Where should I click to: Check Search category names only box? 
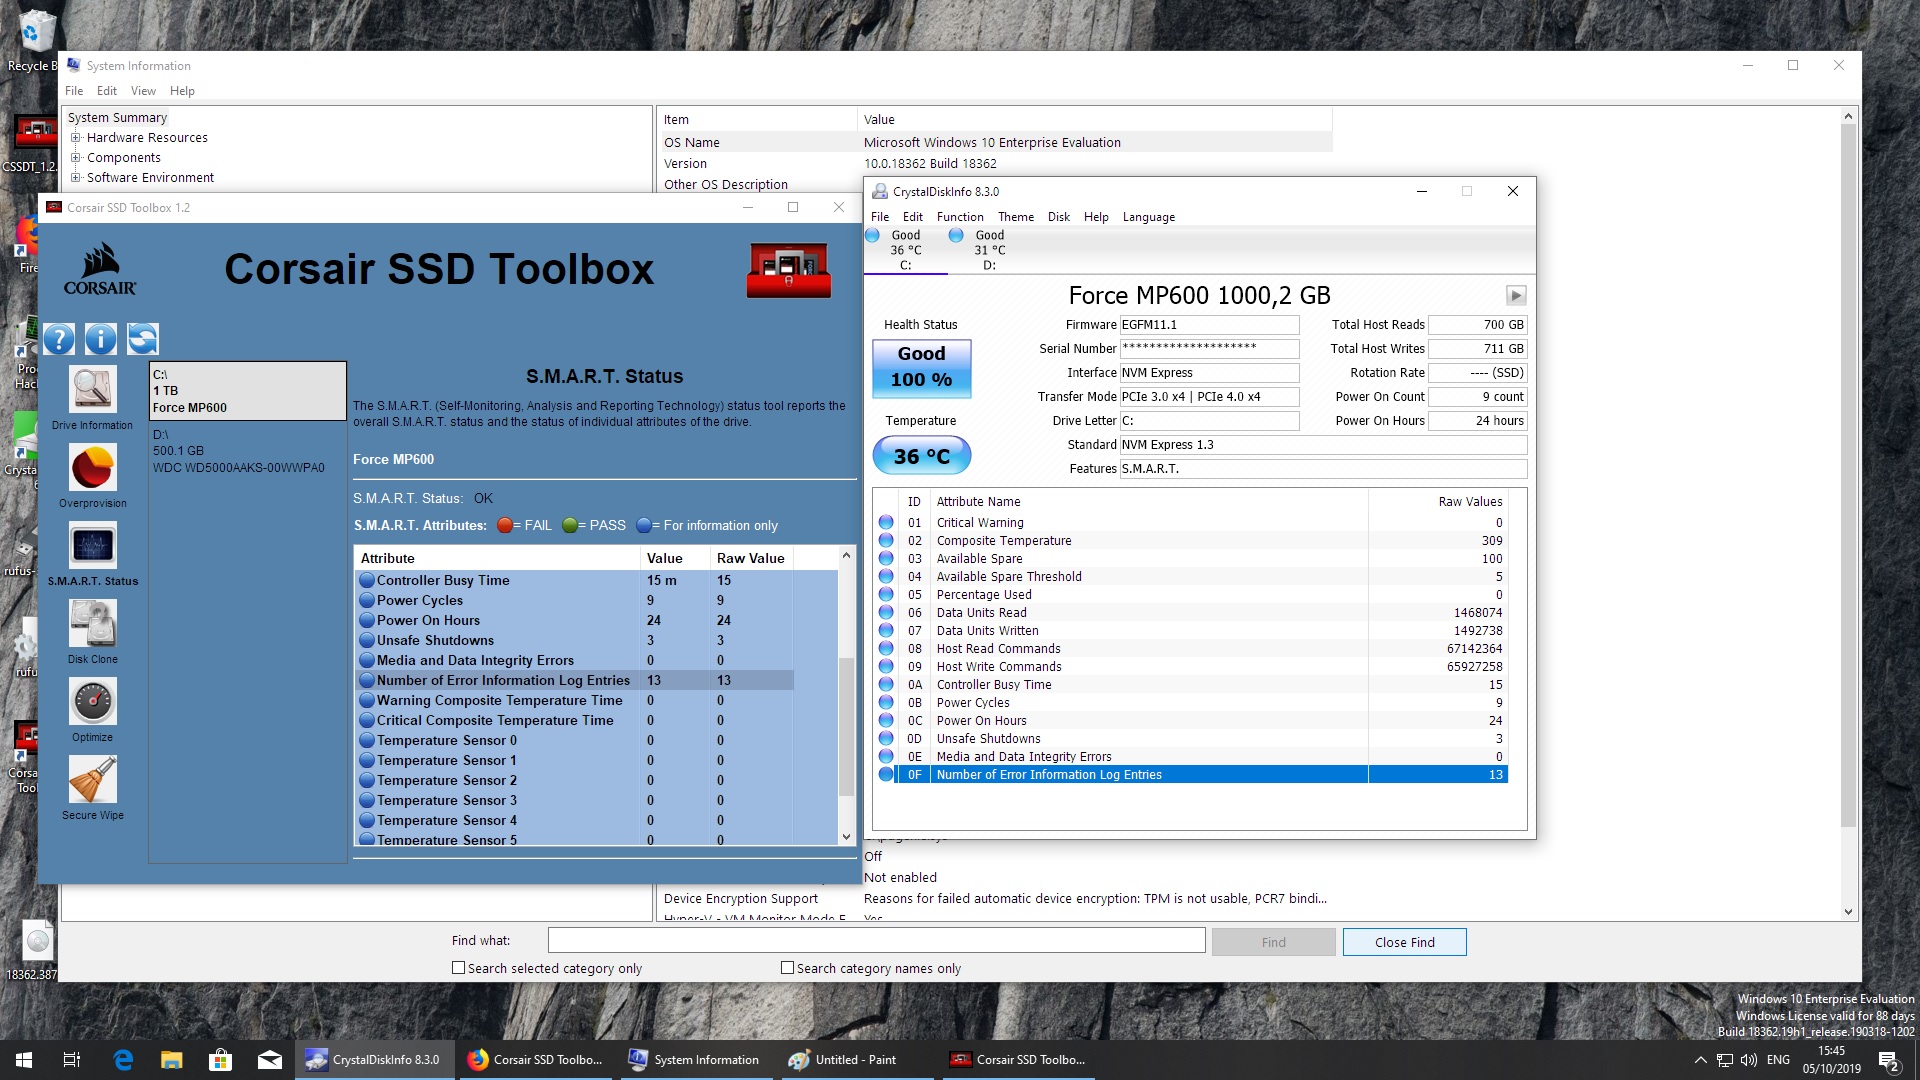[x=788, y=968]
